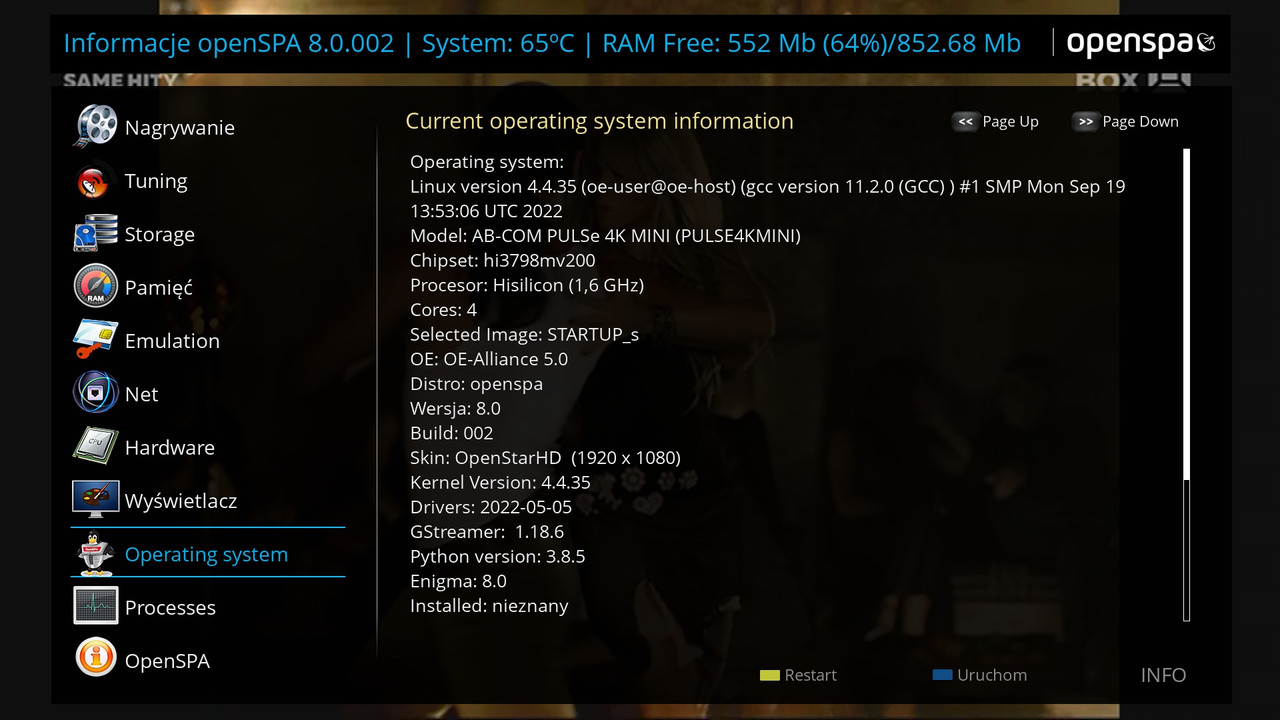Click the Uruchom button label
This screenshot has height=720, width=1280.
pyautogui.click(x=991, y=675)
